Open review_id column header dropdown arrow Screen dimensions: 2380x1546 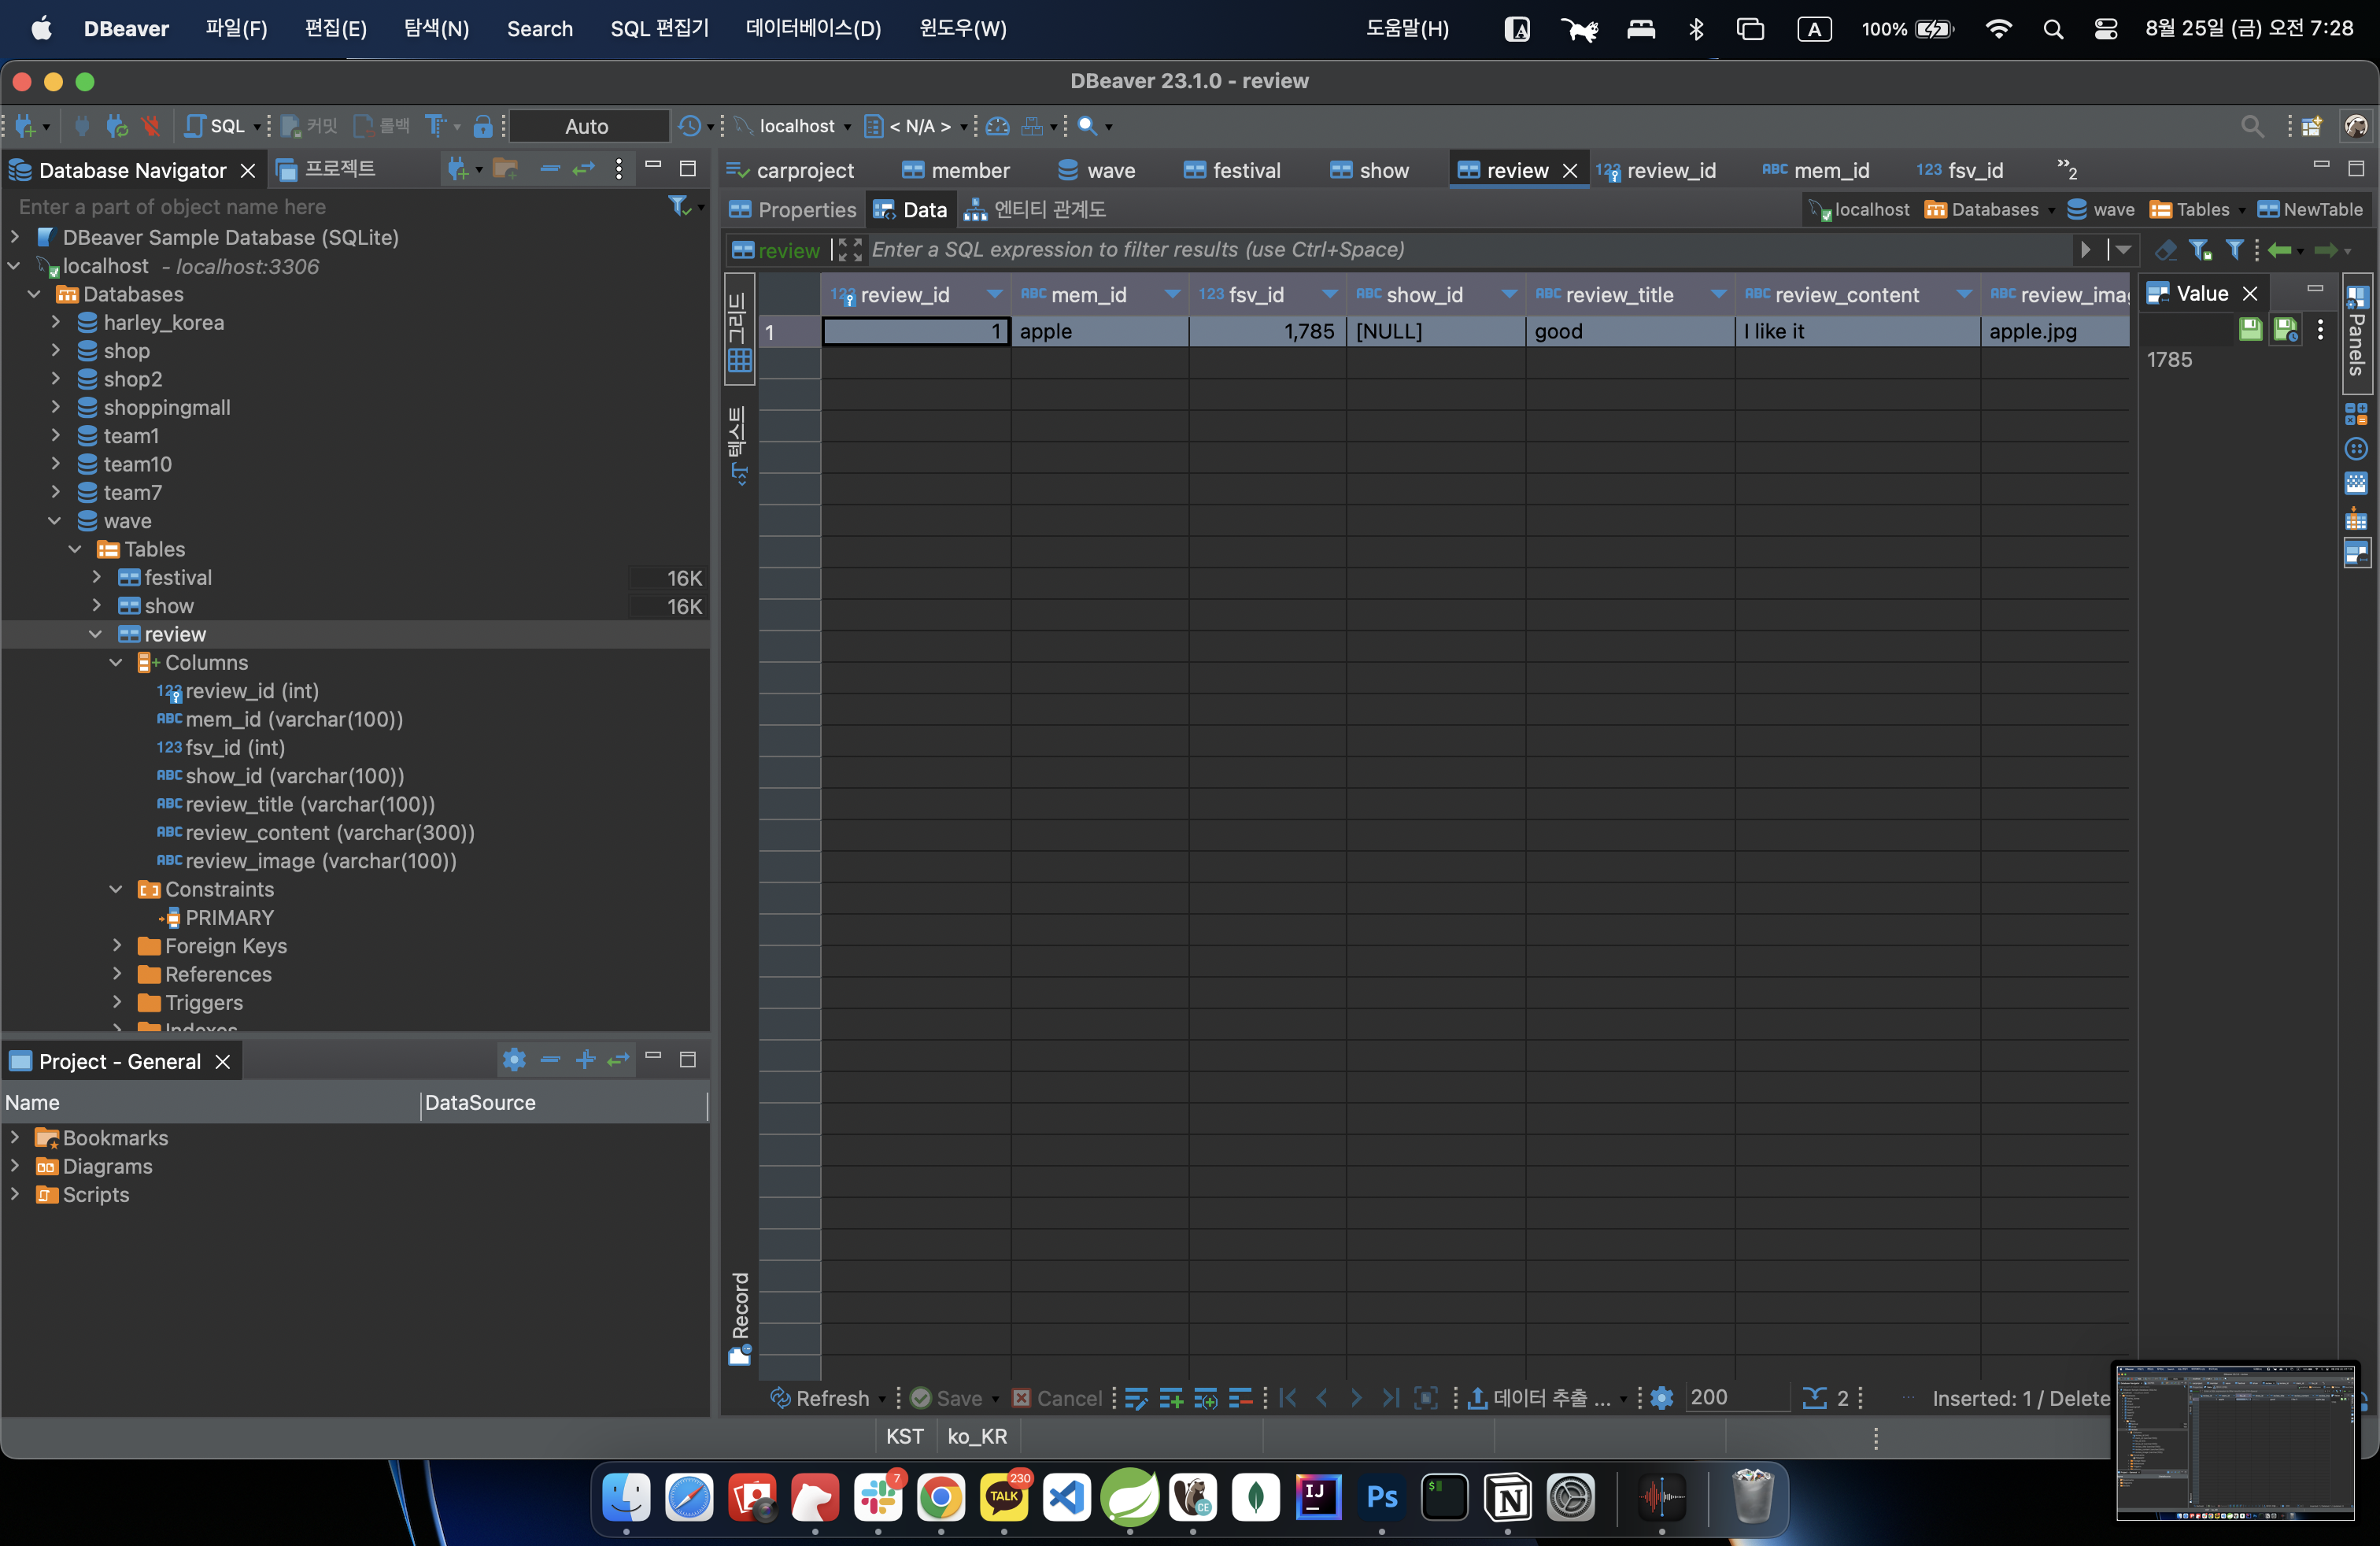point(993,294)
